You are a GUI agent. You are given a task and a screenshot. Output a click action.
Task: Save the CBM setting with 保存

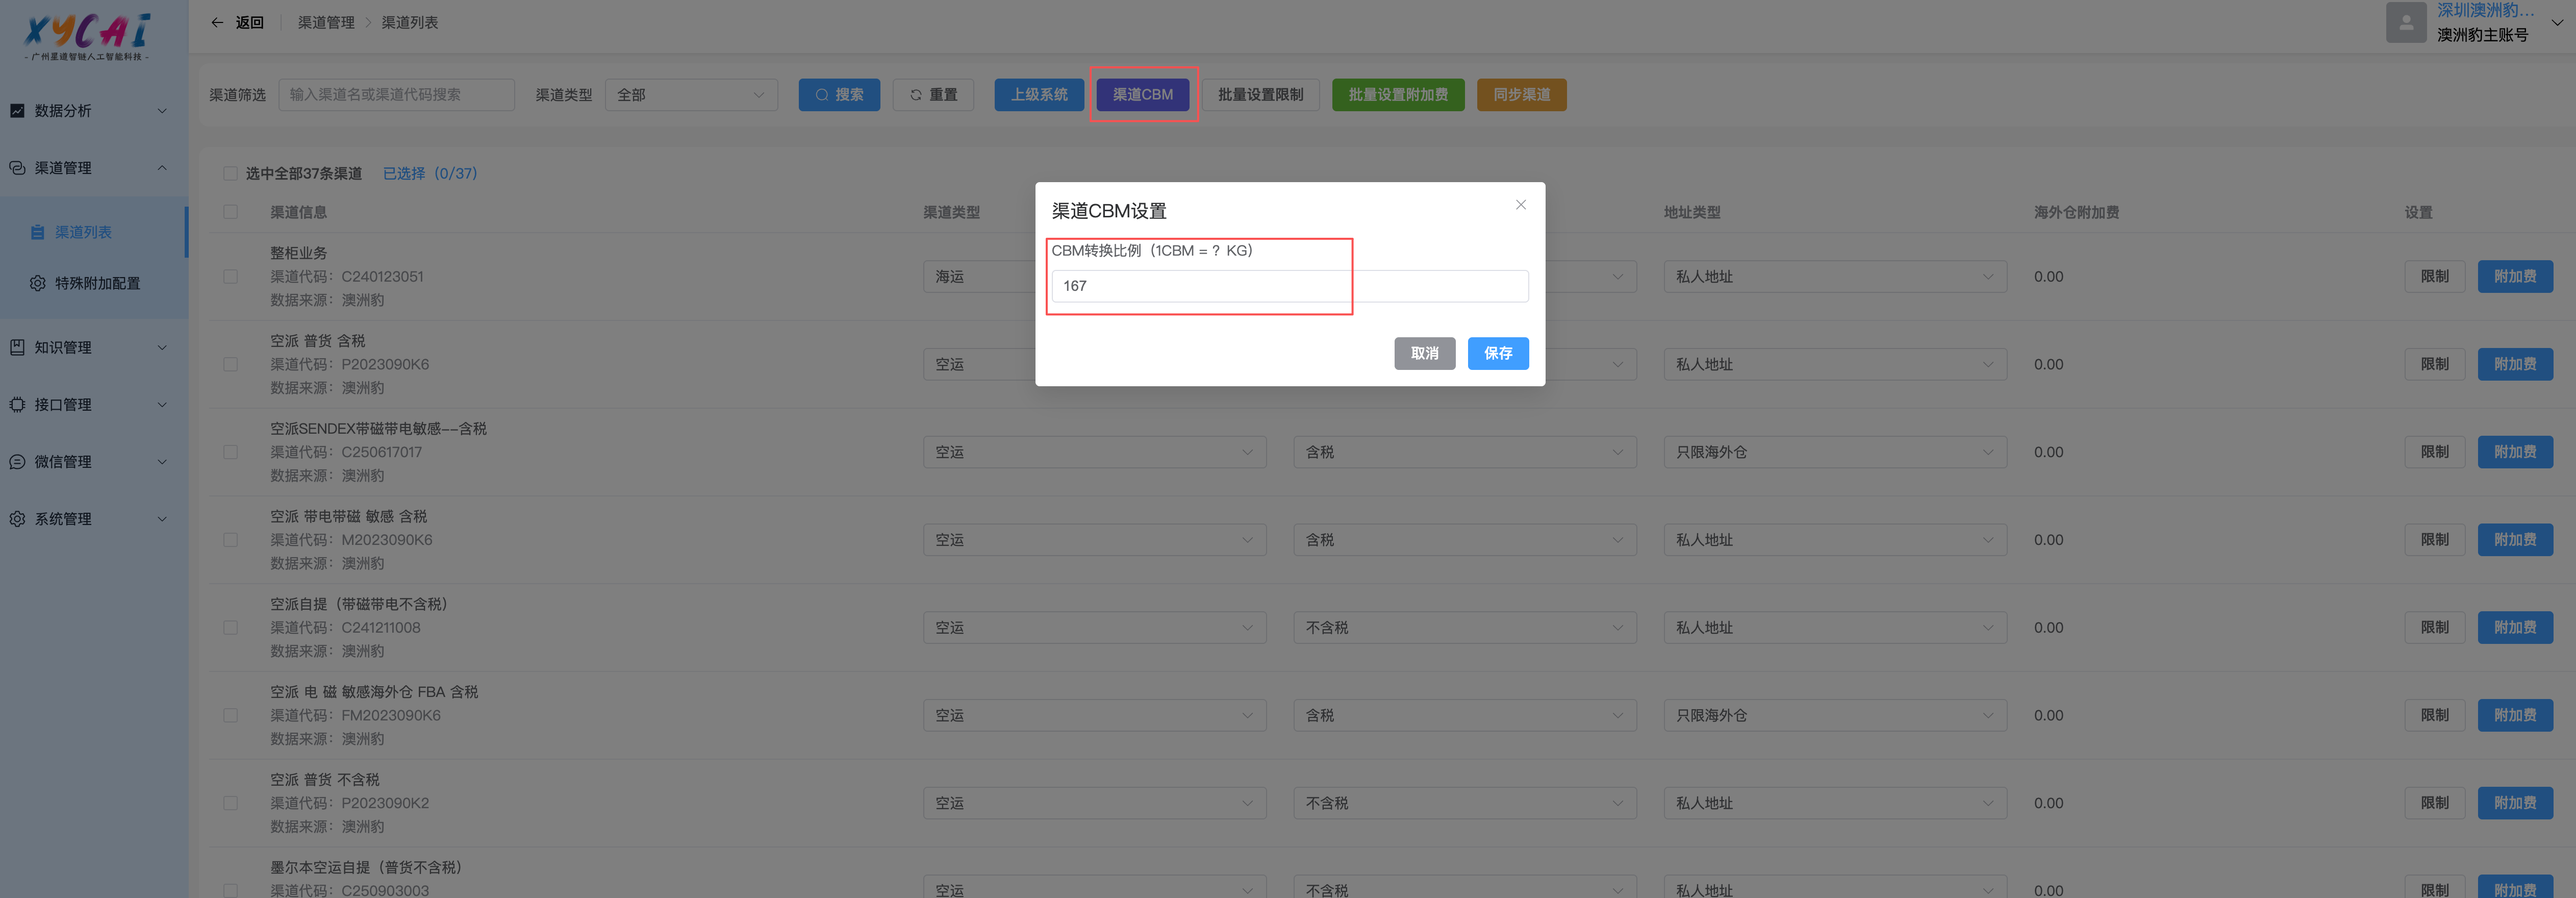(1497, 353)
